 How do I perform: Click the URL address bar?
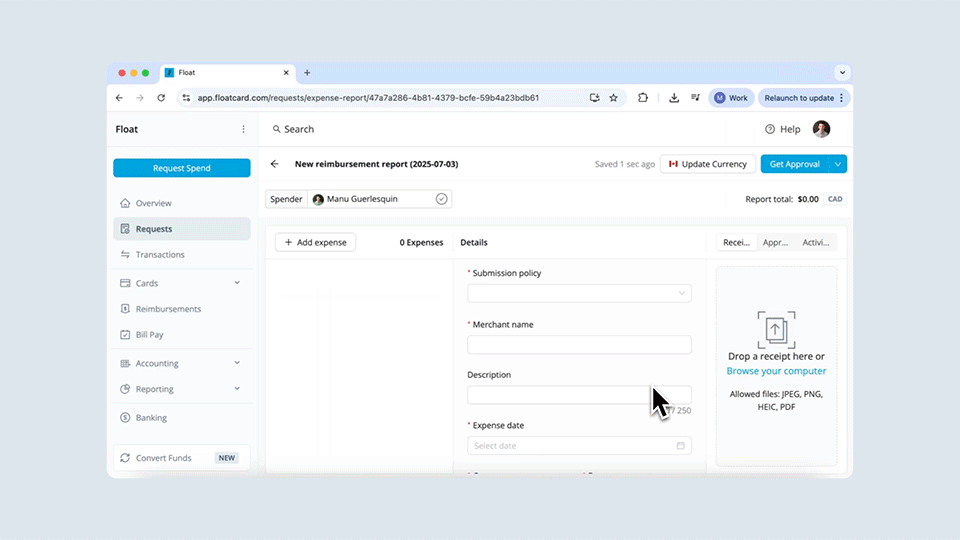pos(368,98)
